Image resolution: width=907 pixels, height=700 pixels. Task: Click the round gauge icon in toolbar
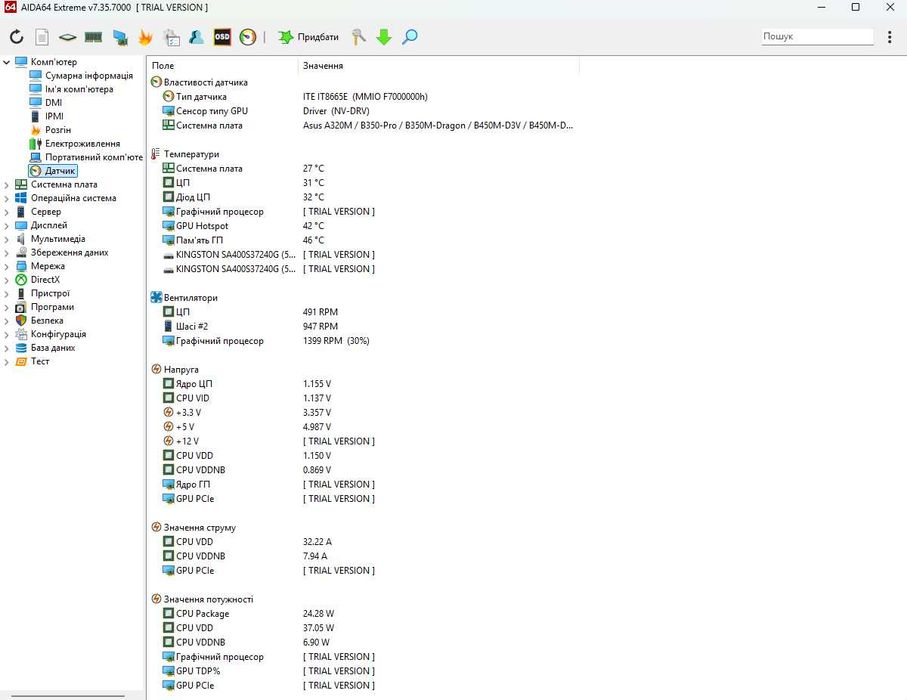point(247,37)
